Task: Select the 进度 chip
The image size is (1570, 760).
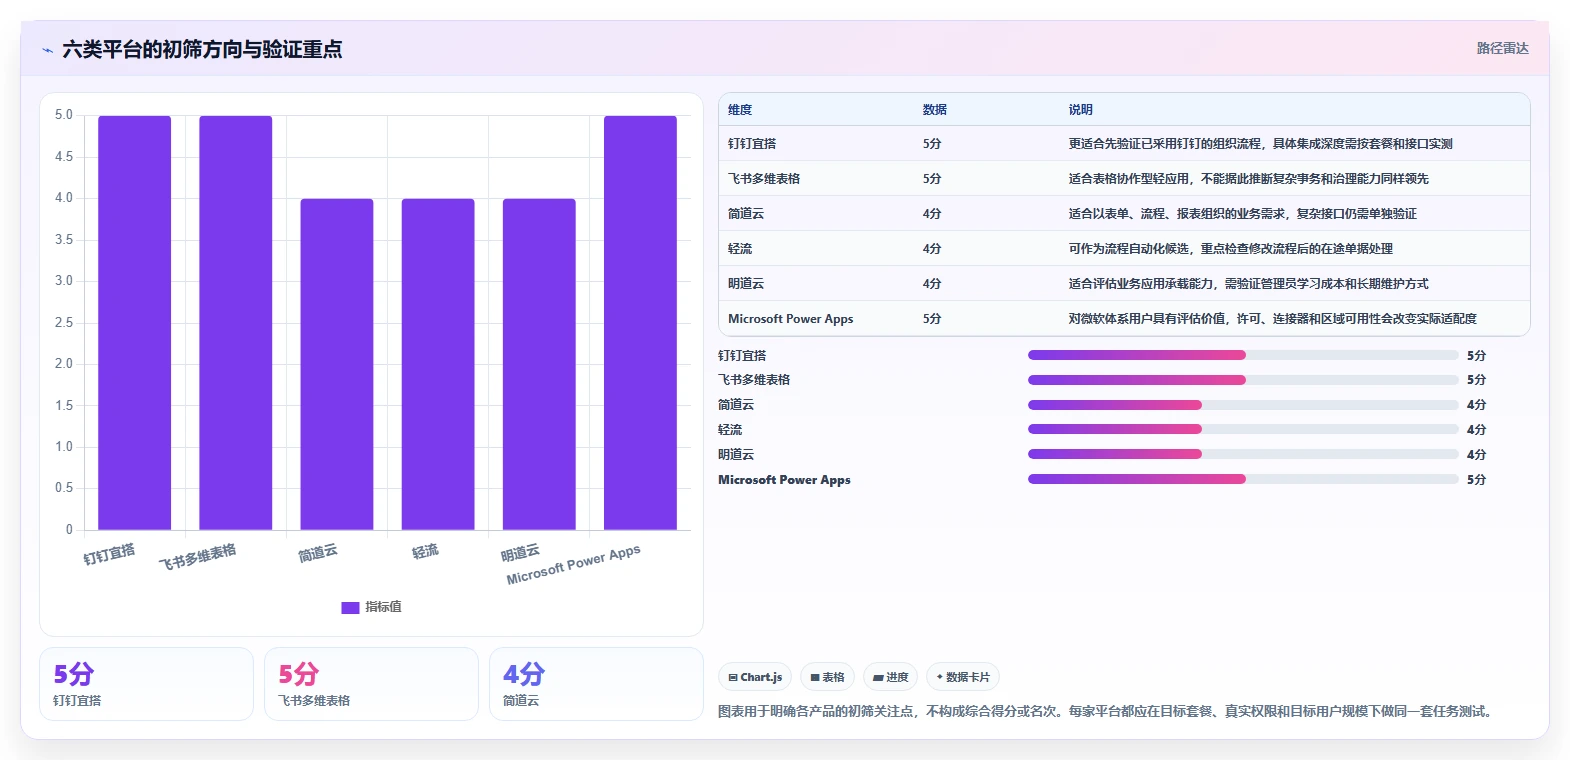Action: (890, 677)
